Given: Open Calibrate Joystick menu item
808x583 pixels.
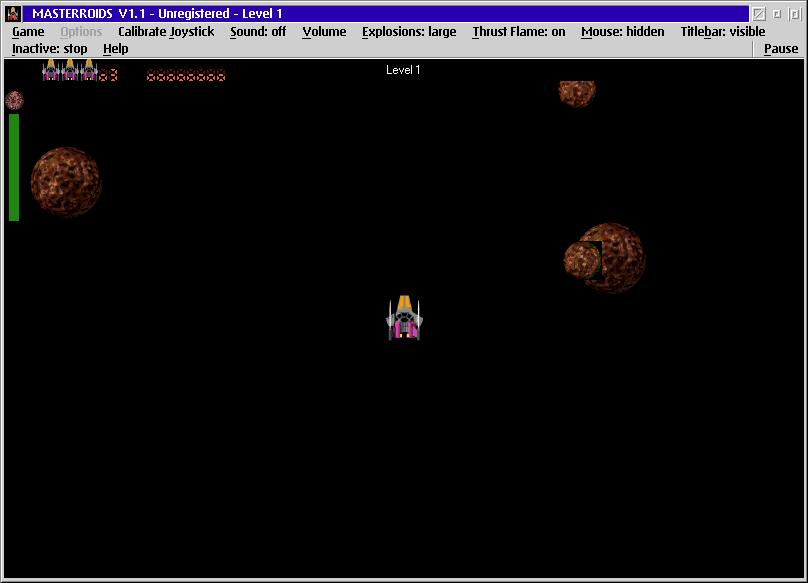Looking at the screenshot, I should point(166,32).
